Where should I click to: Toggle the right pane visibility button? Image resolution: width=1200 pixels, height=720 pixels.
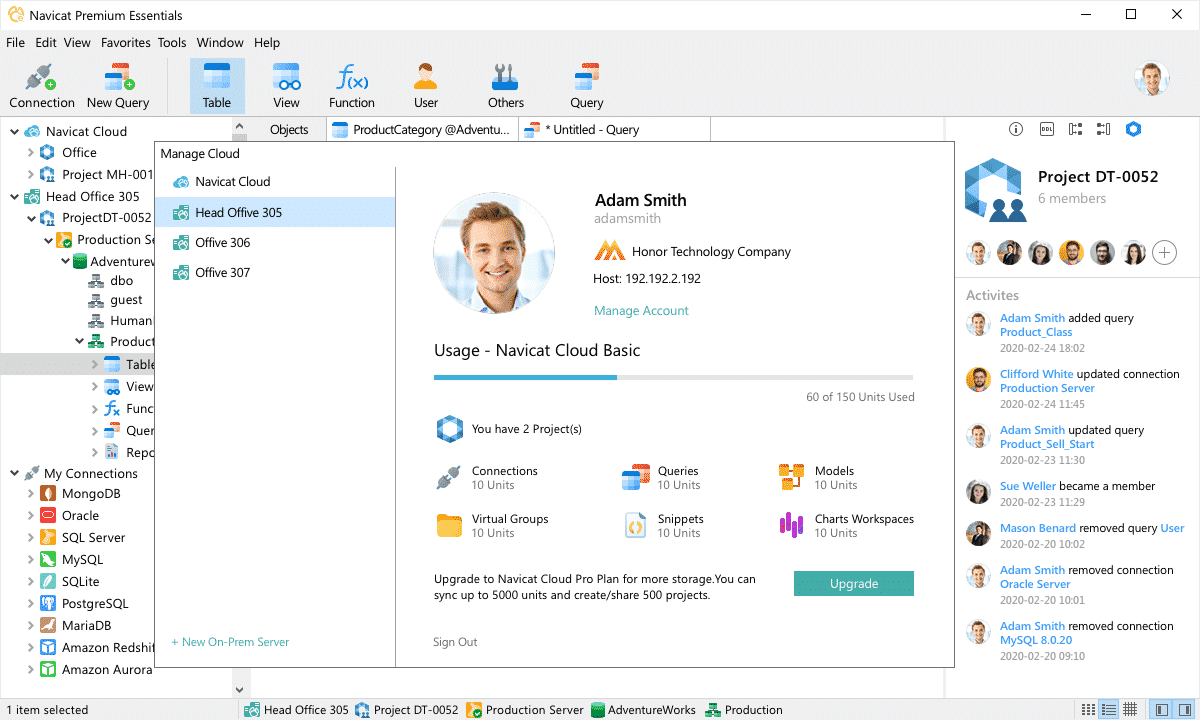(x=1183, y=710)
